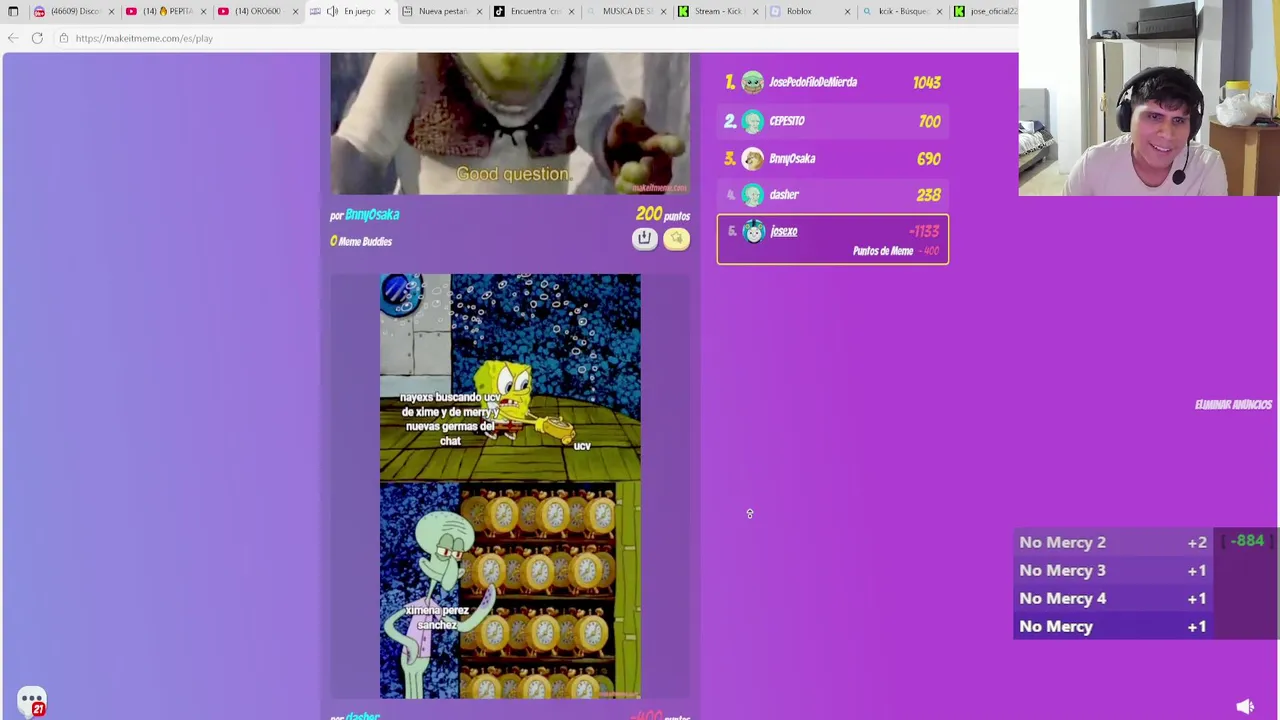Image resolution: width=1280 pixels, height=720 pixels.
Task: Close the Encuentra TikTok tab
Action: 571,11
